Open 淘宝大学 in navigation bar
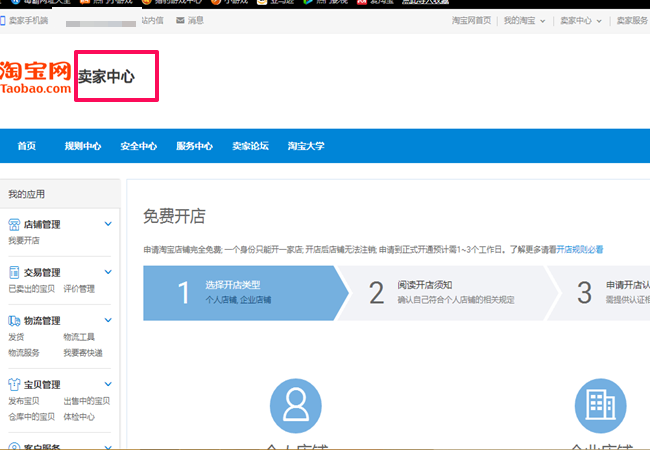Screen dimensions: 650x450 pos(306,146)
